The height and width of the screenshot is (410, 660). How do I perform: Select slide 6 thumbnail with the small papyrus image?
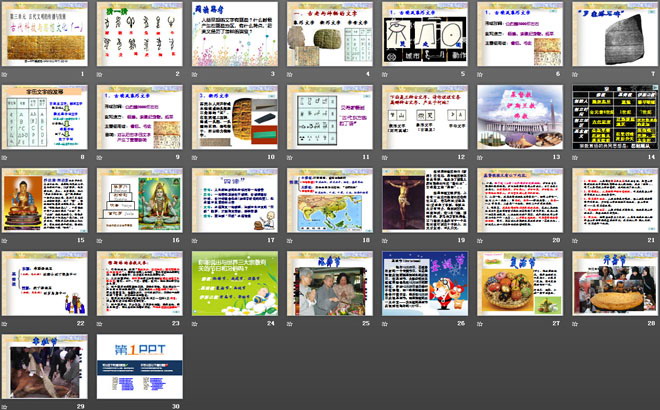(520, 35)
